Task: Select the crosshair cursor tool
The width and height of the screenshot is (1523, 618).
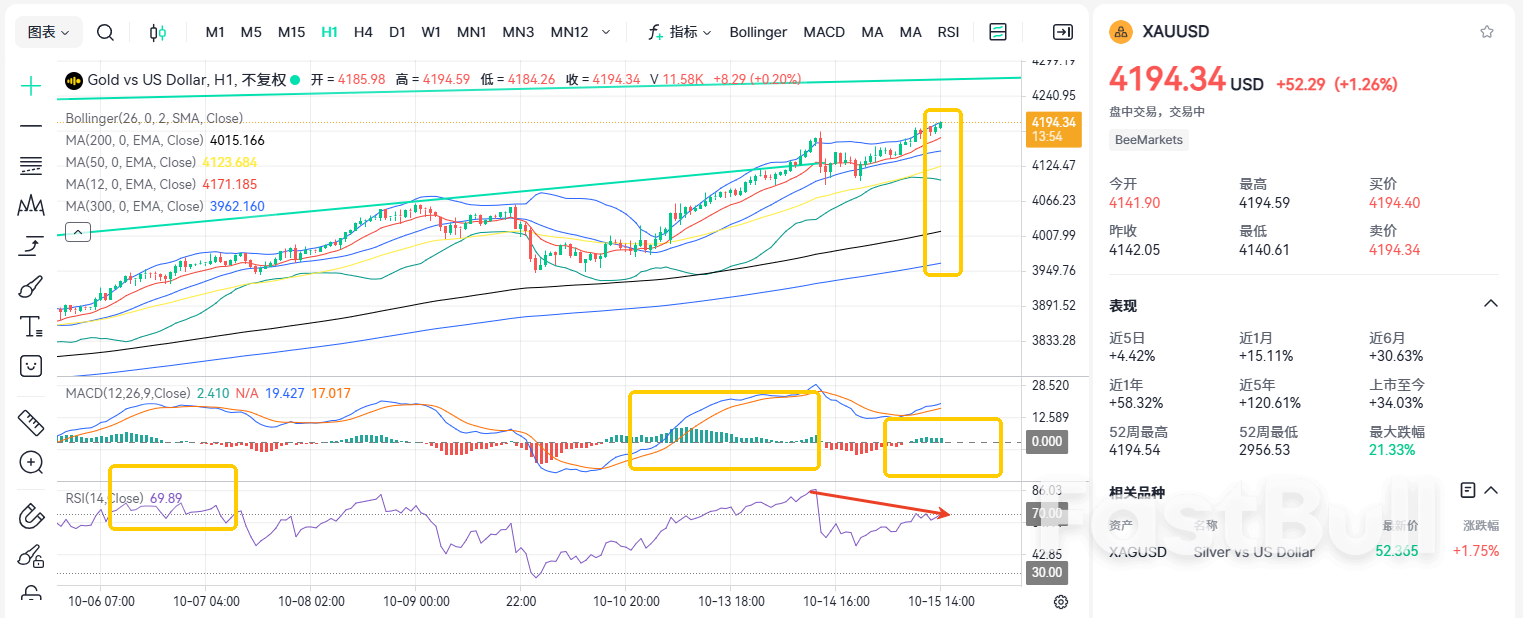Action: pyautogui.click(x=31, y=87)
